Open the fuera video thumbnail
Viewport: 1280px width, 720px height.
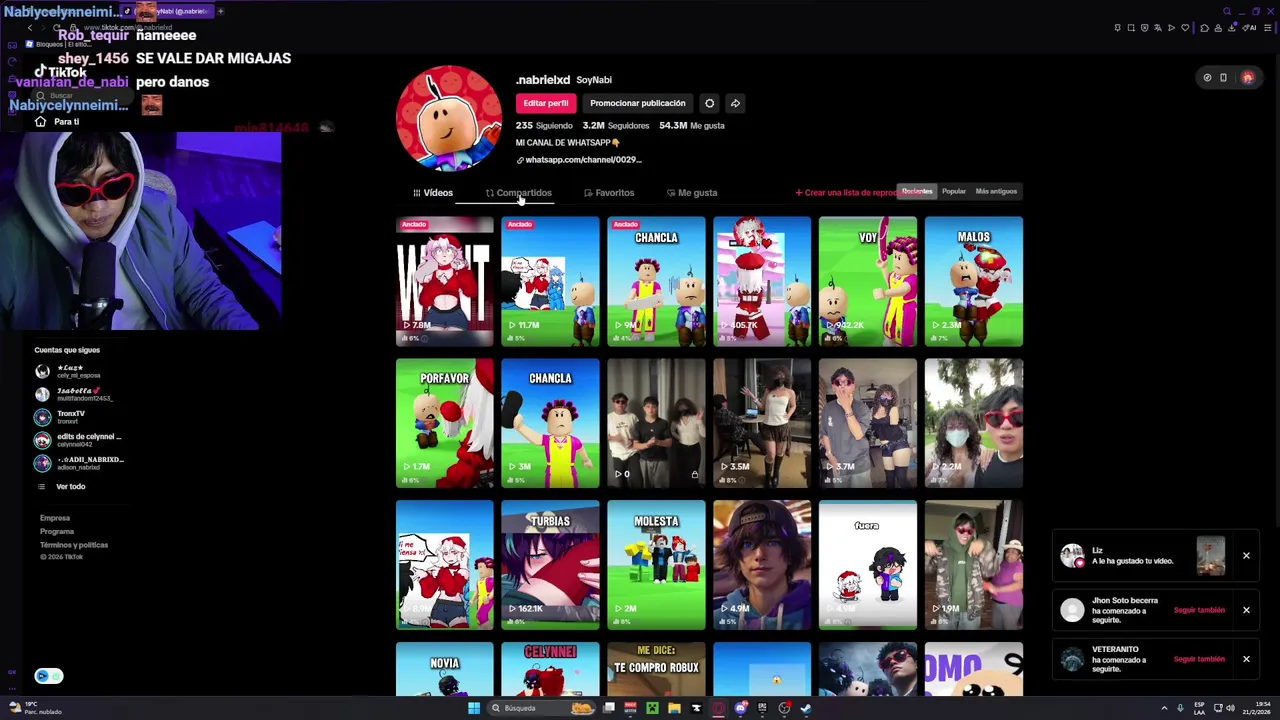tap(868, 565)
